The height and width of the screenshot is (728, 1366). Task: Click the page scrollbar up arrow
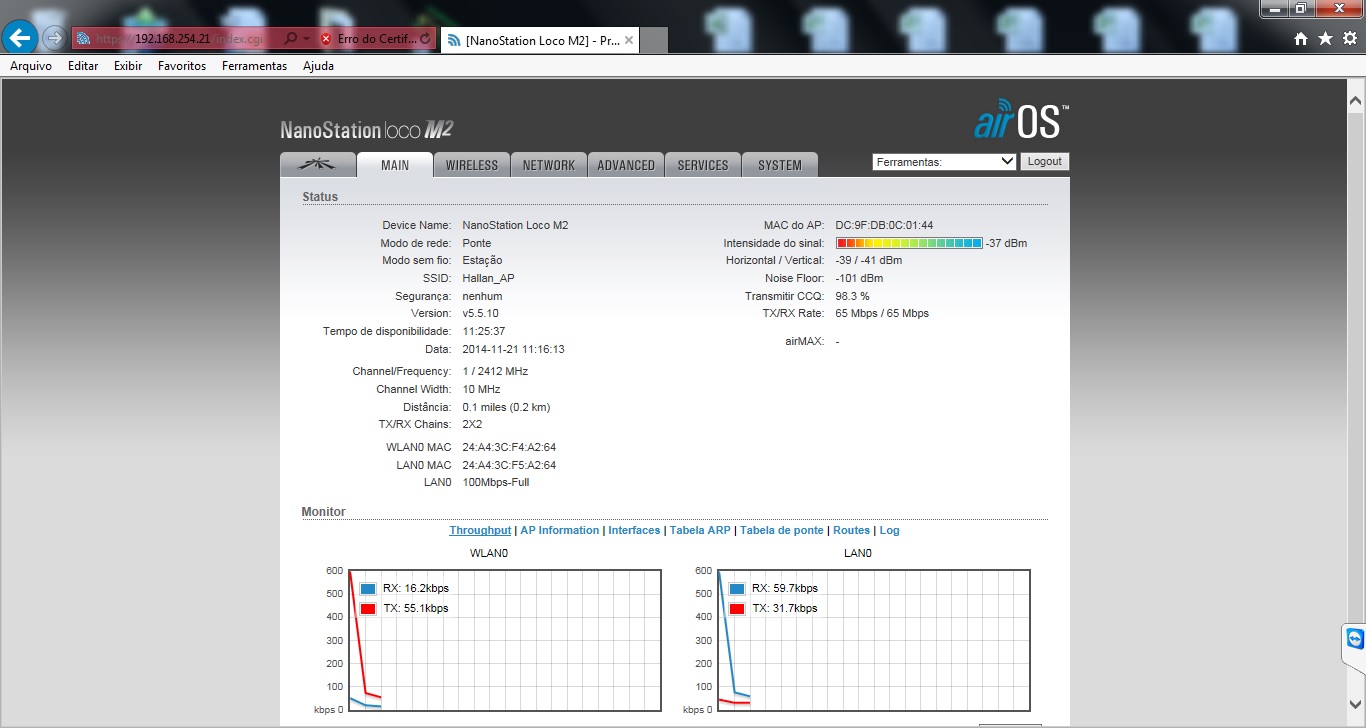tap(1355, 101)
